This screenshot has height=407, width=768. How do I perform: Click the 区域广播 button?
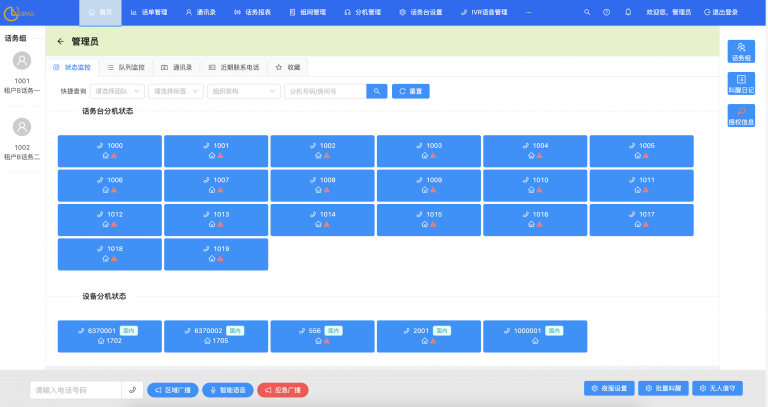172,390
